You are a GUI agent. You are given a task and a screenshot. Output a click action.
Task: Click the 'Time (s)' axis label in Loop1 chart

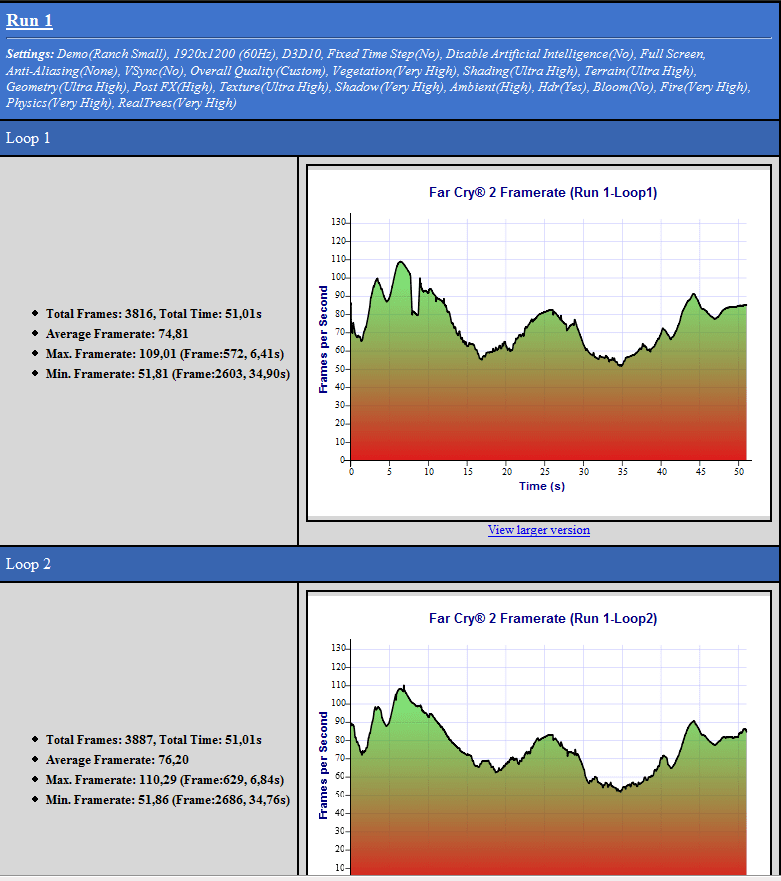(x=542, y=486)
